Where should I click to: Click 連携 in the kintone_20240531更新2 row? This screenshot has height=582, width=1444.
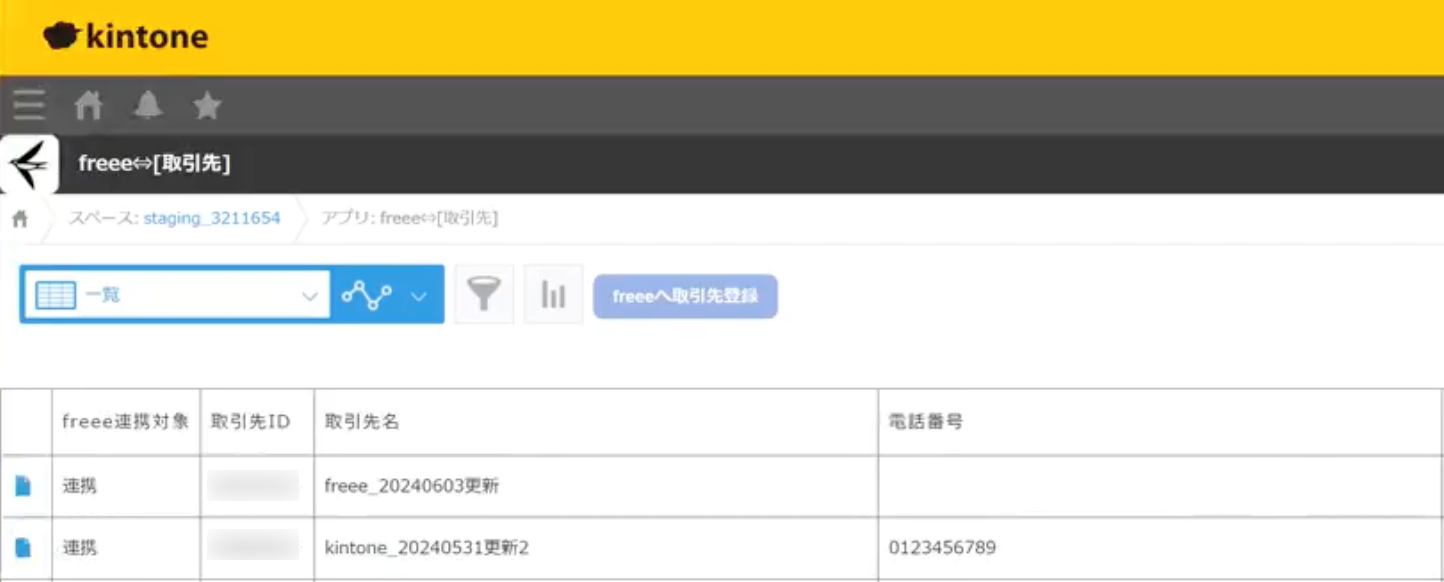pyautogui.click(x=80, y=548)
